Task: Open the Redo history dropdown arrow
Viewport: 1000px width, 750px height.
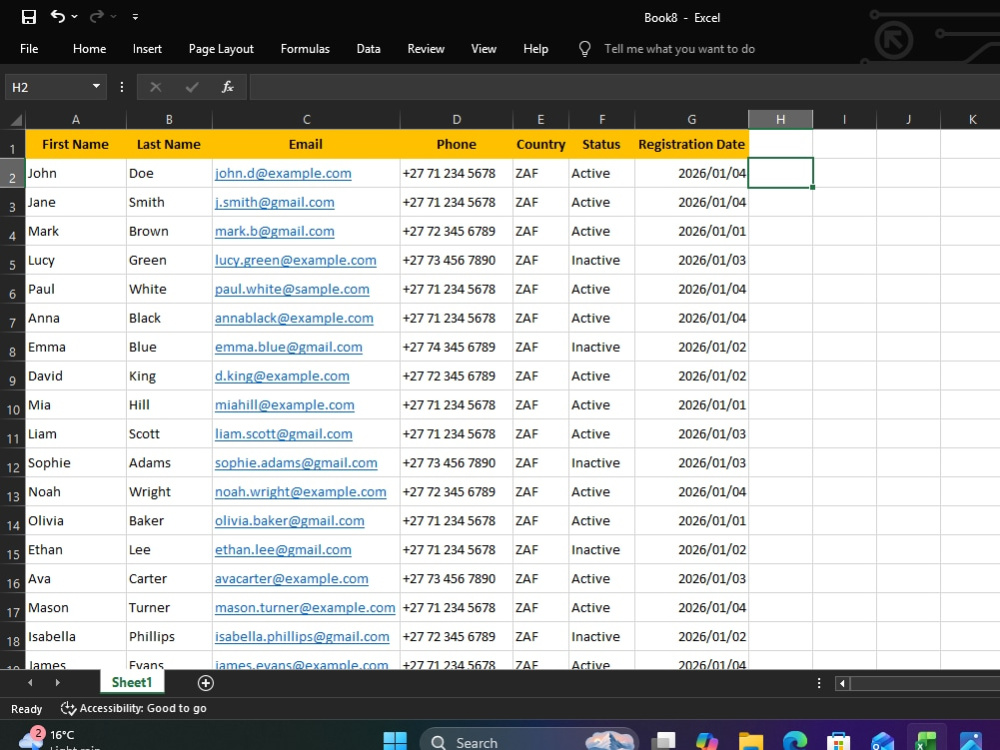Action: [x=114, y=17]
